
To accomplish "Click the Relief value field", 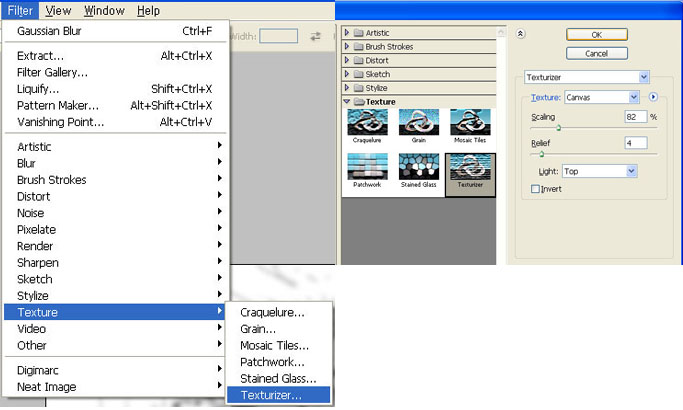I will (x=636, y=142).
